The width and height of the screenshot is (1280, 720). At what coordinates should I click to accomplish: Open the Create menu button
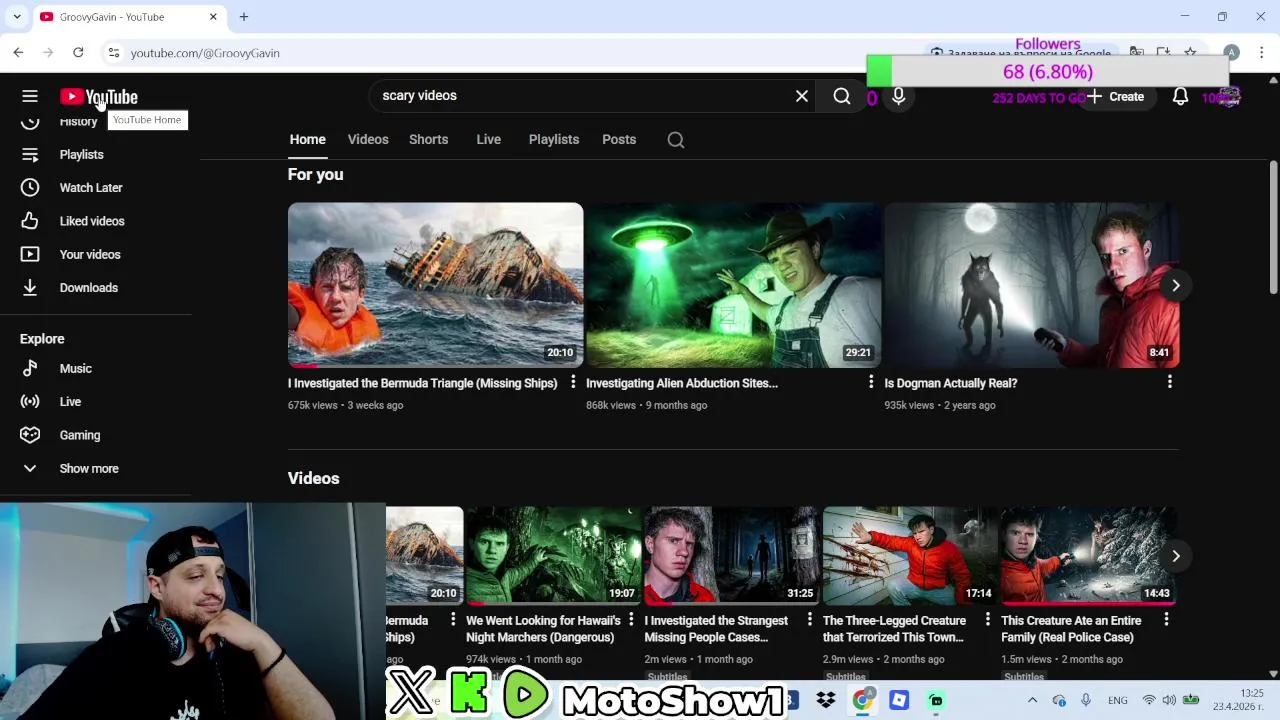[1116, 97]
